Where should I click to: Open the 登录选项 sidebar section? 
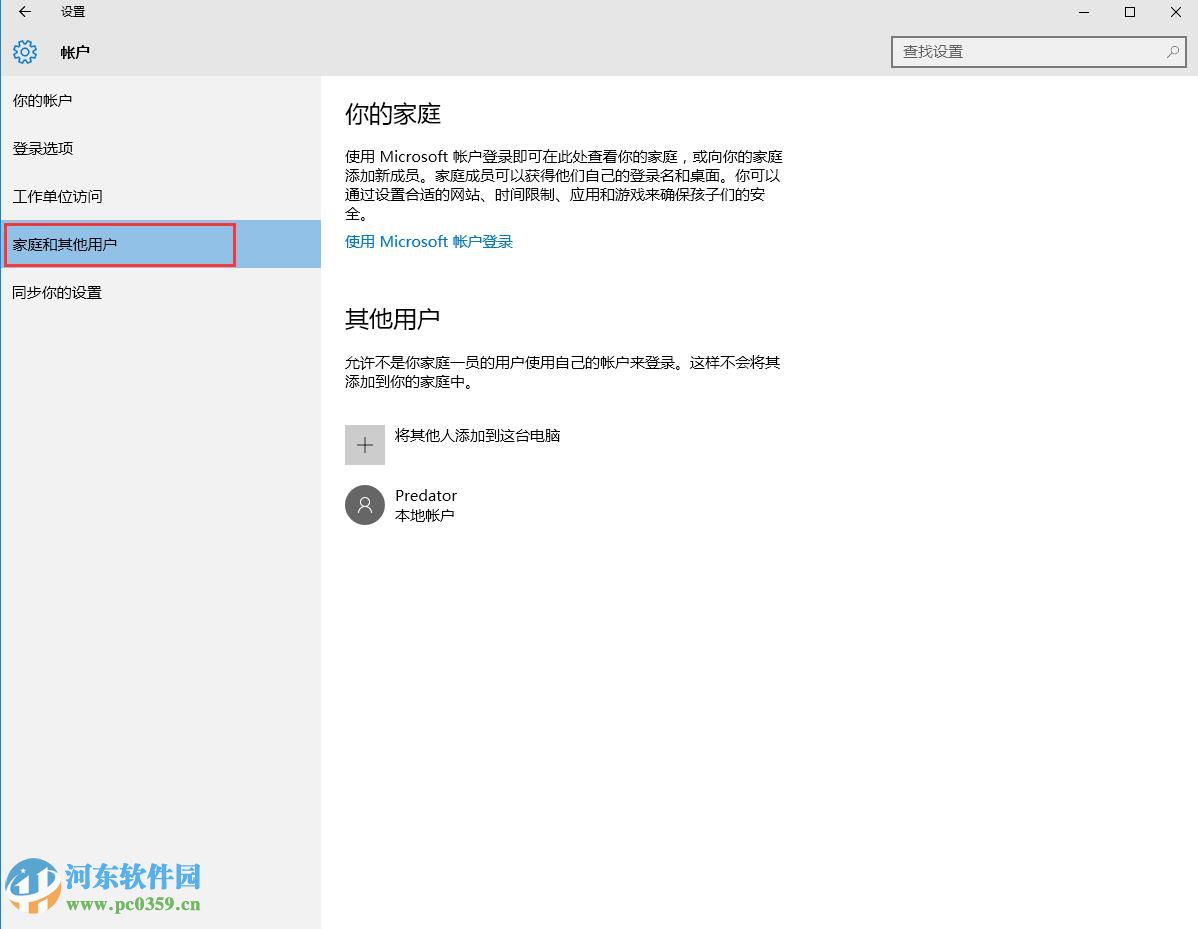click(x=41, y=148)
